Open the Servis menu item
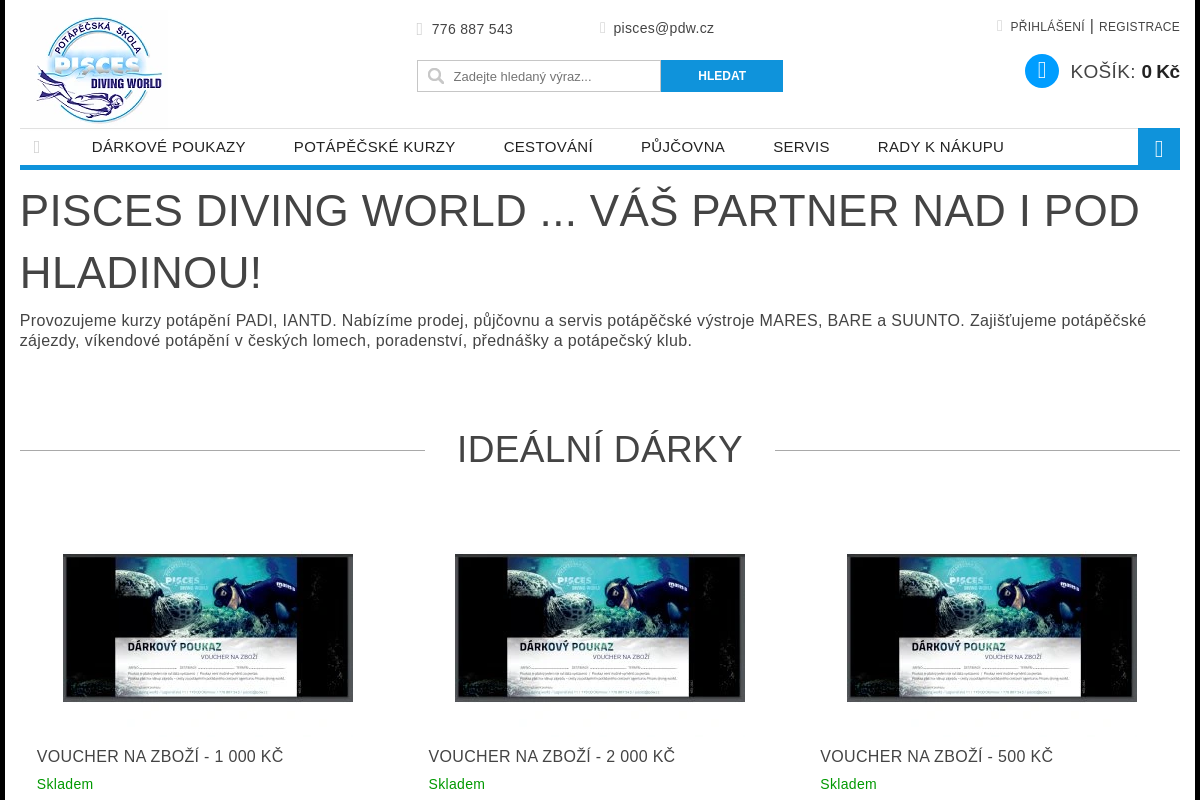The image size is (1200, 800). point(801,147)
